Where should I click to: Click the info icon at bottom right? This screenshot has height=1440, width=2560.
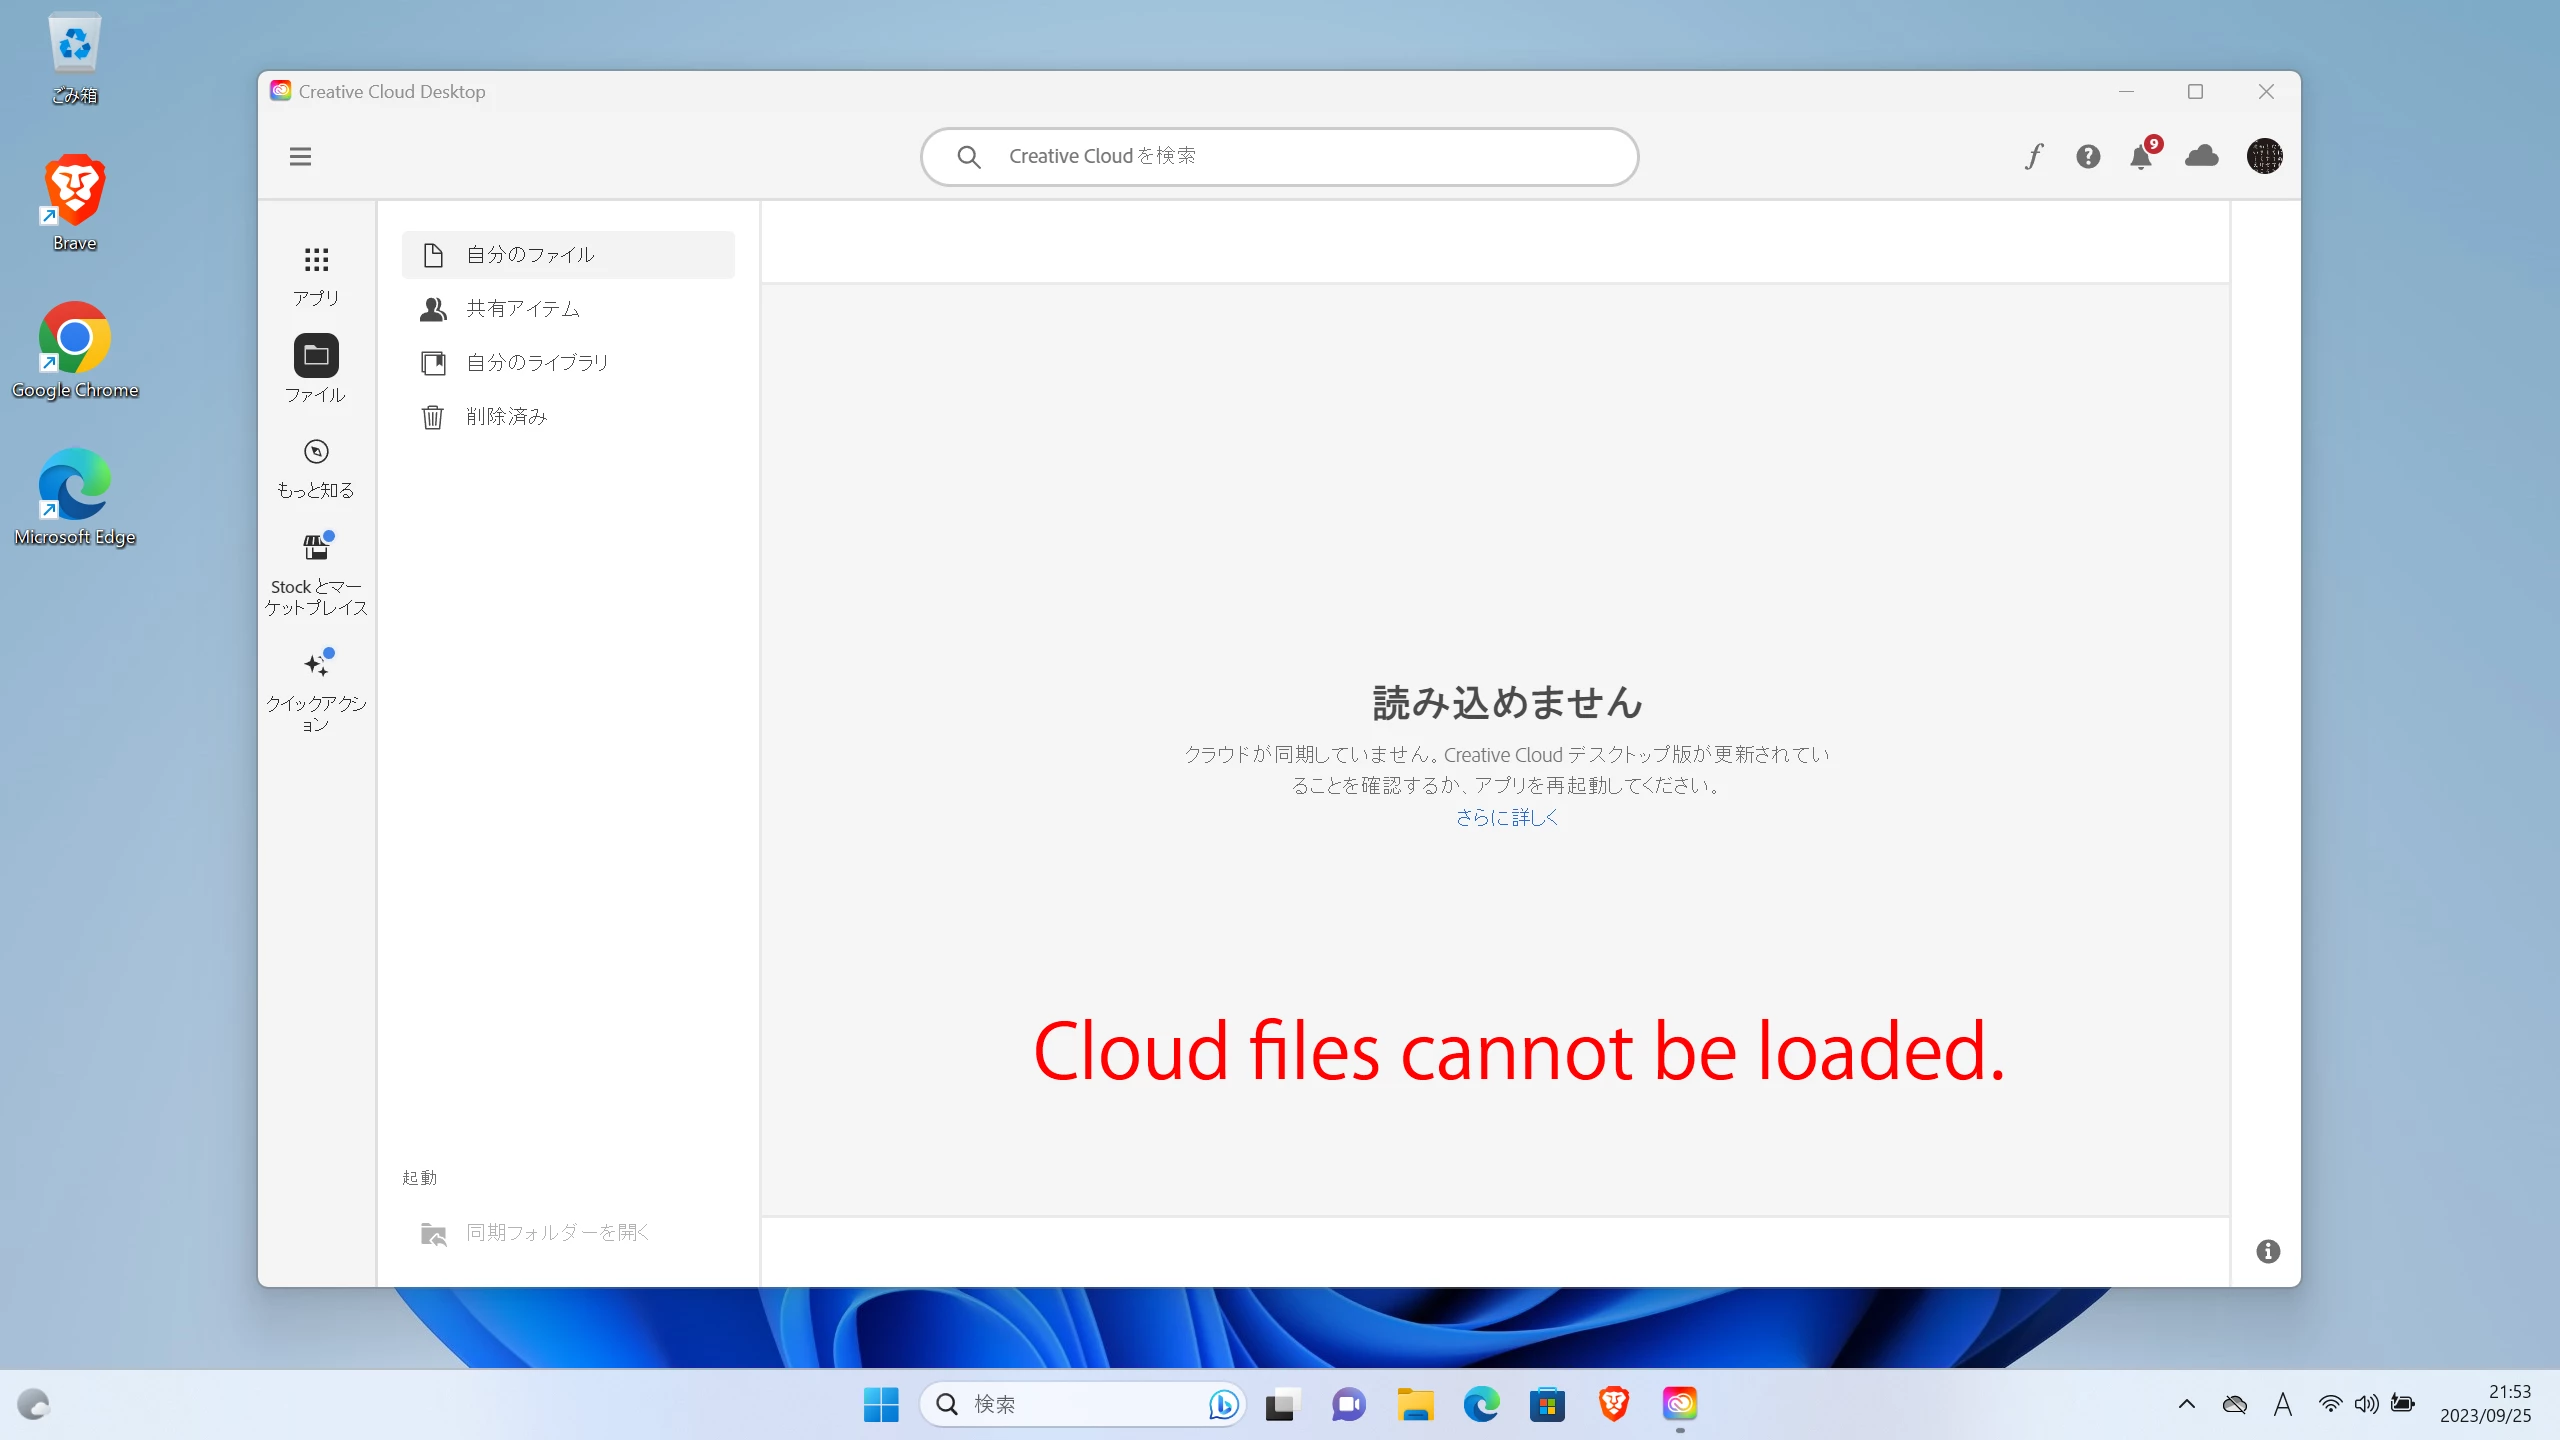click(x=2268, y=1251)
